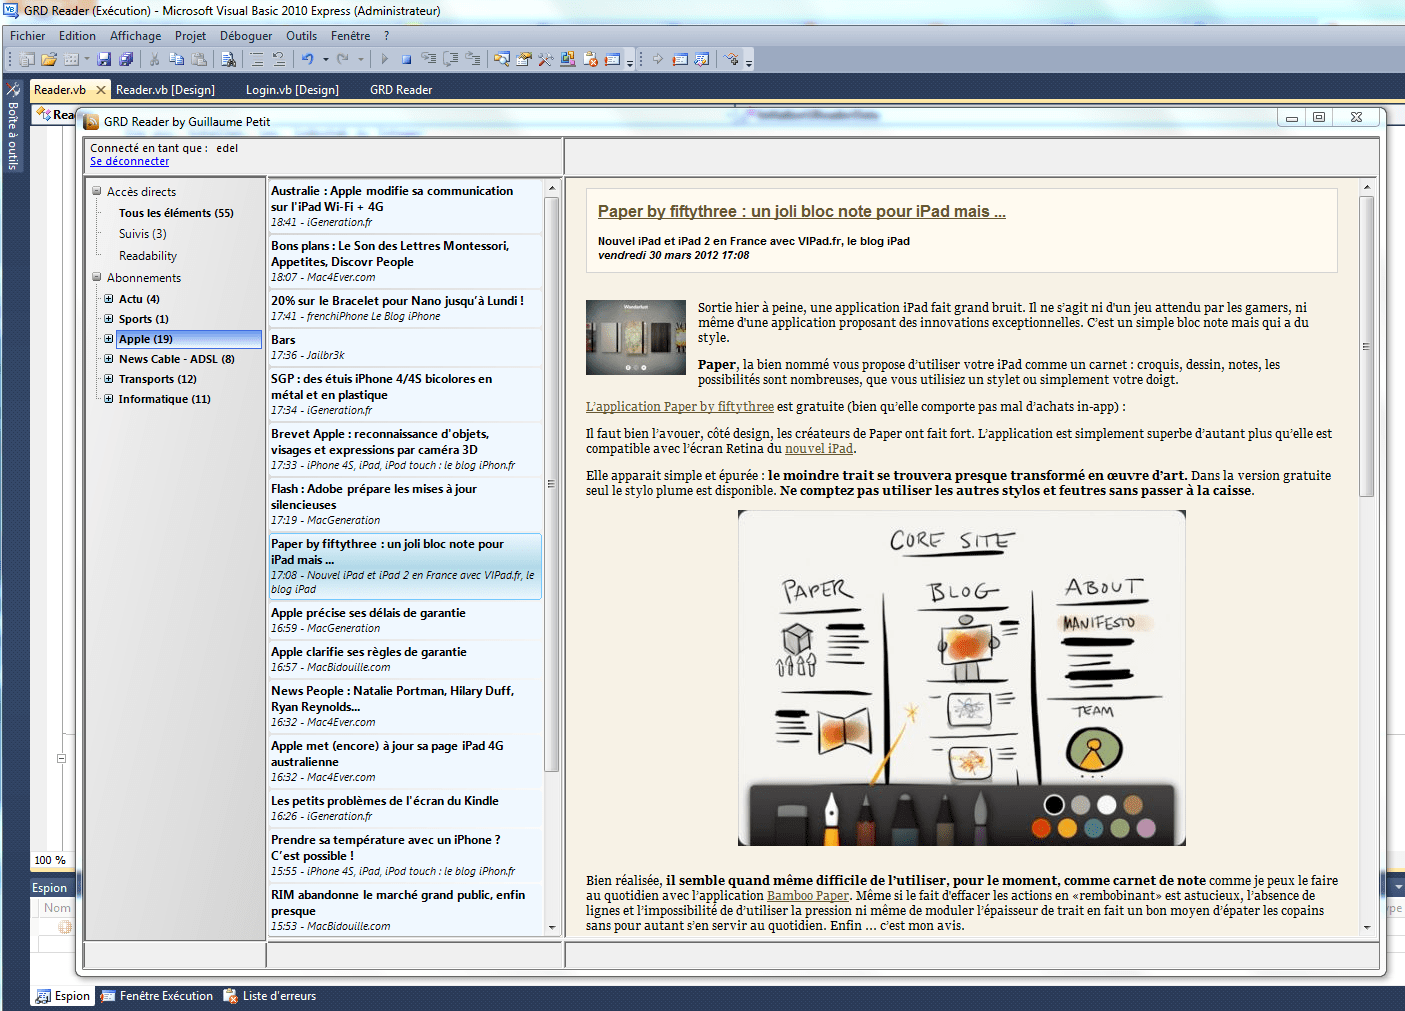This screenshot has width=1405, height=1011.
Task: Open the article title link Paper by fiftythree
Action: click(802, 212)
